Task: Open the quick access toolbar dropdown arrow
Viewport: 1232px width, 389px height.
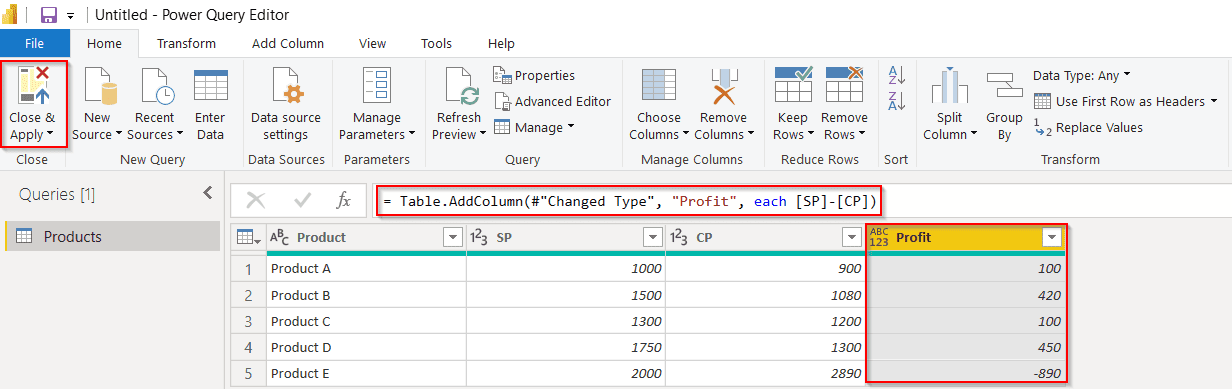Action: pyautogui.click(x=71, y=16)
